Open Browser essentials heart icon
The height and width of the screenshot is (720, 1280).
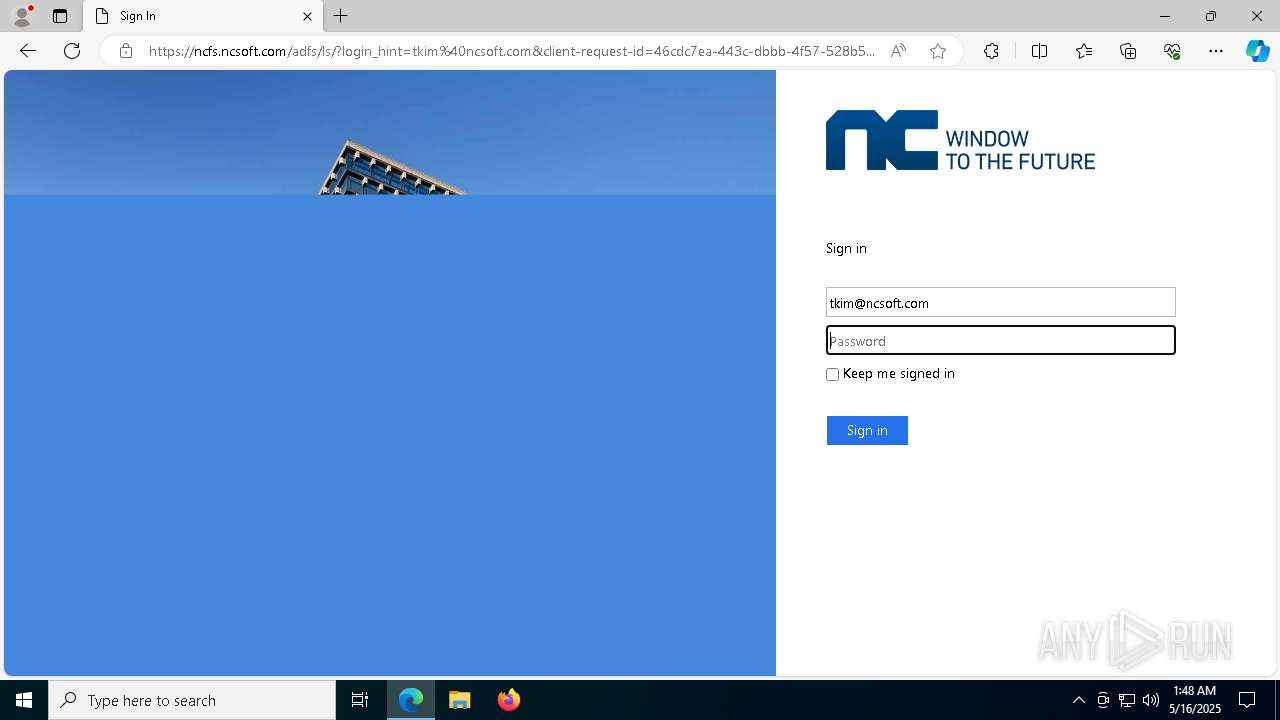[x=1172, y=51]
